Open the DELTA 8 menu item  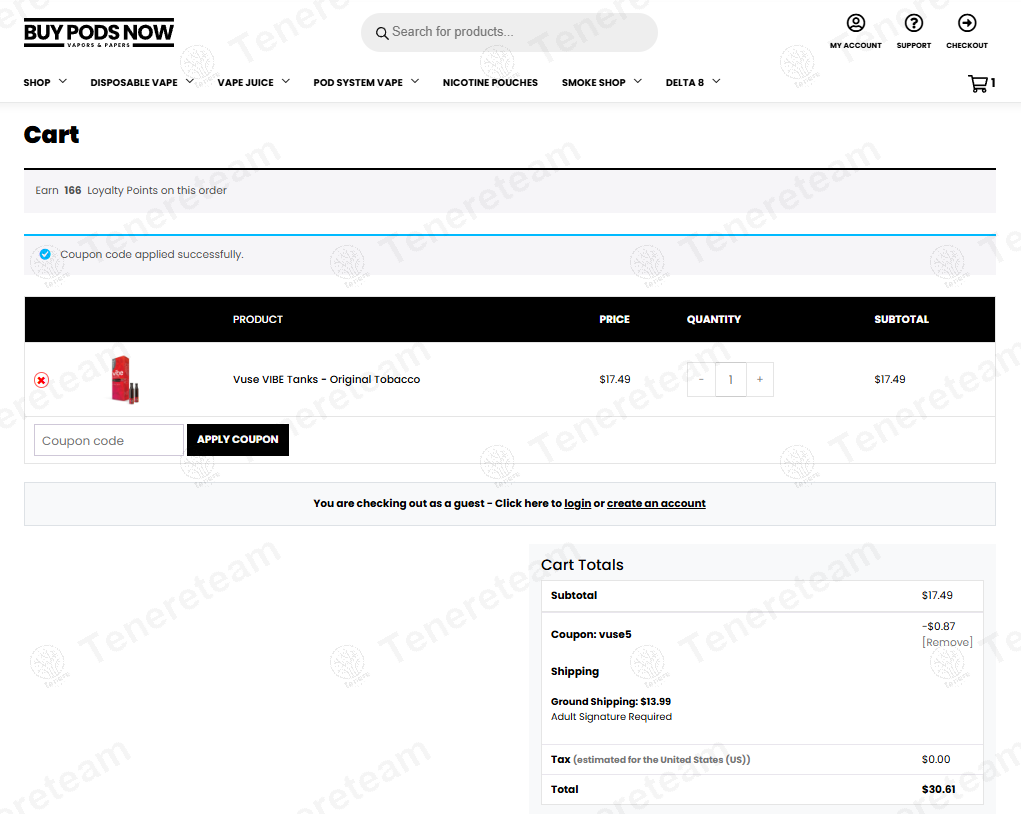[685, 83]
